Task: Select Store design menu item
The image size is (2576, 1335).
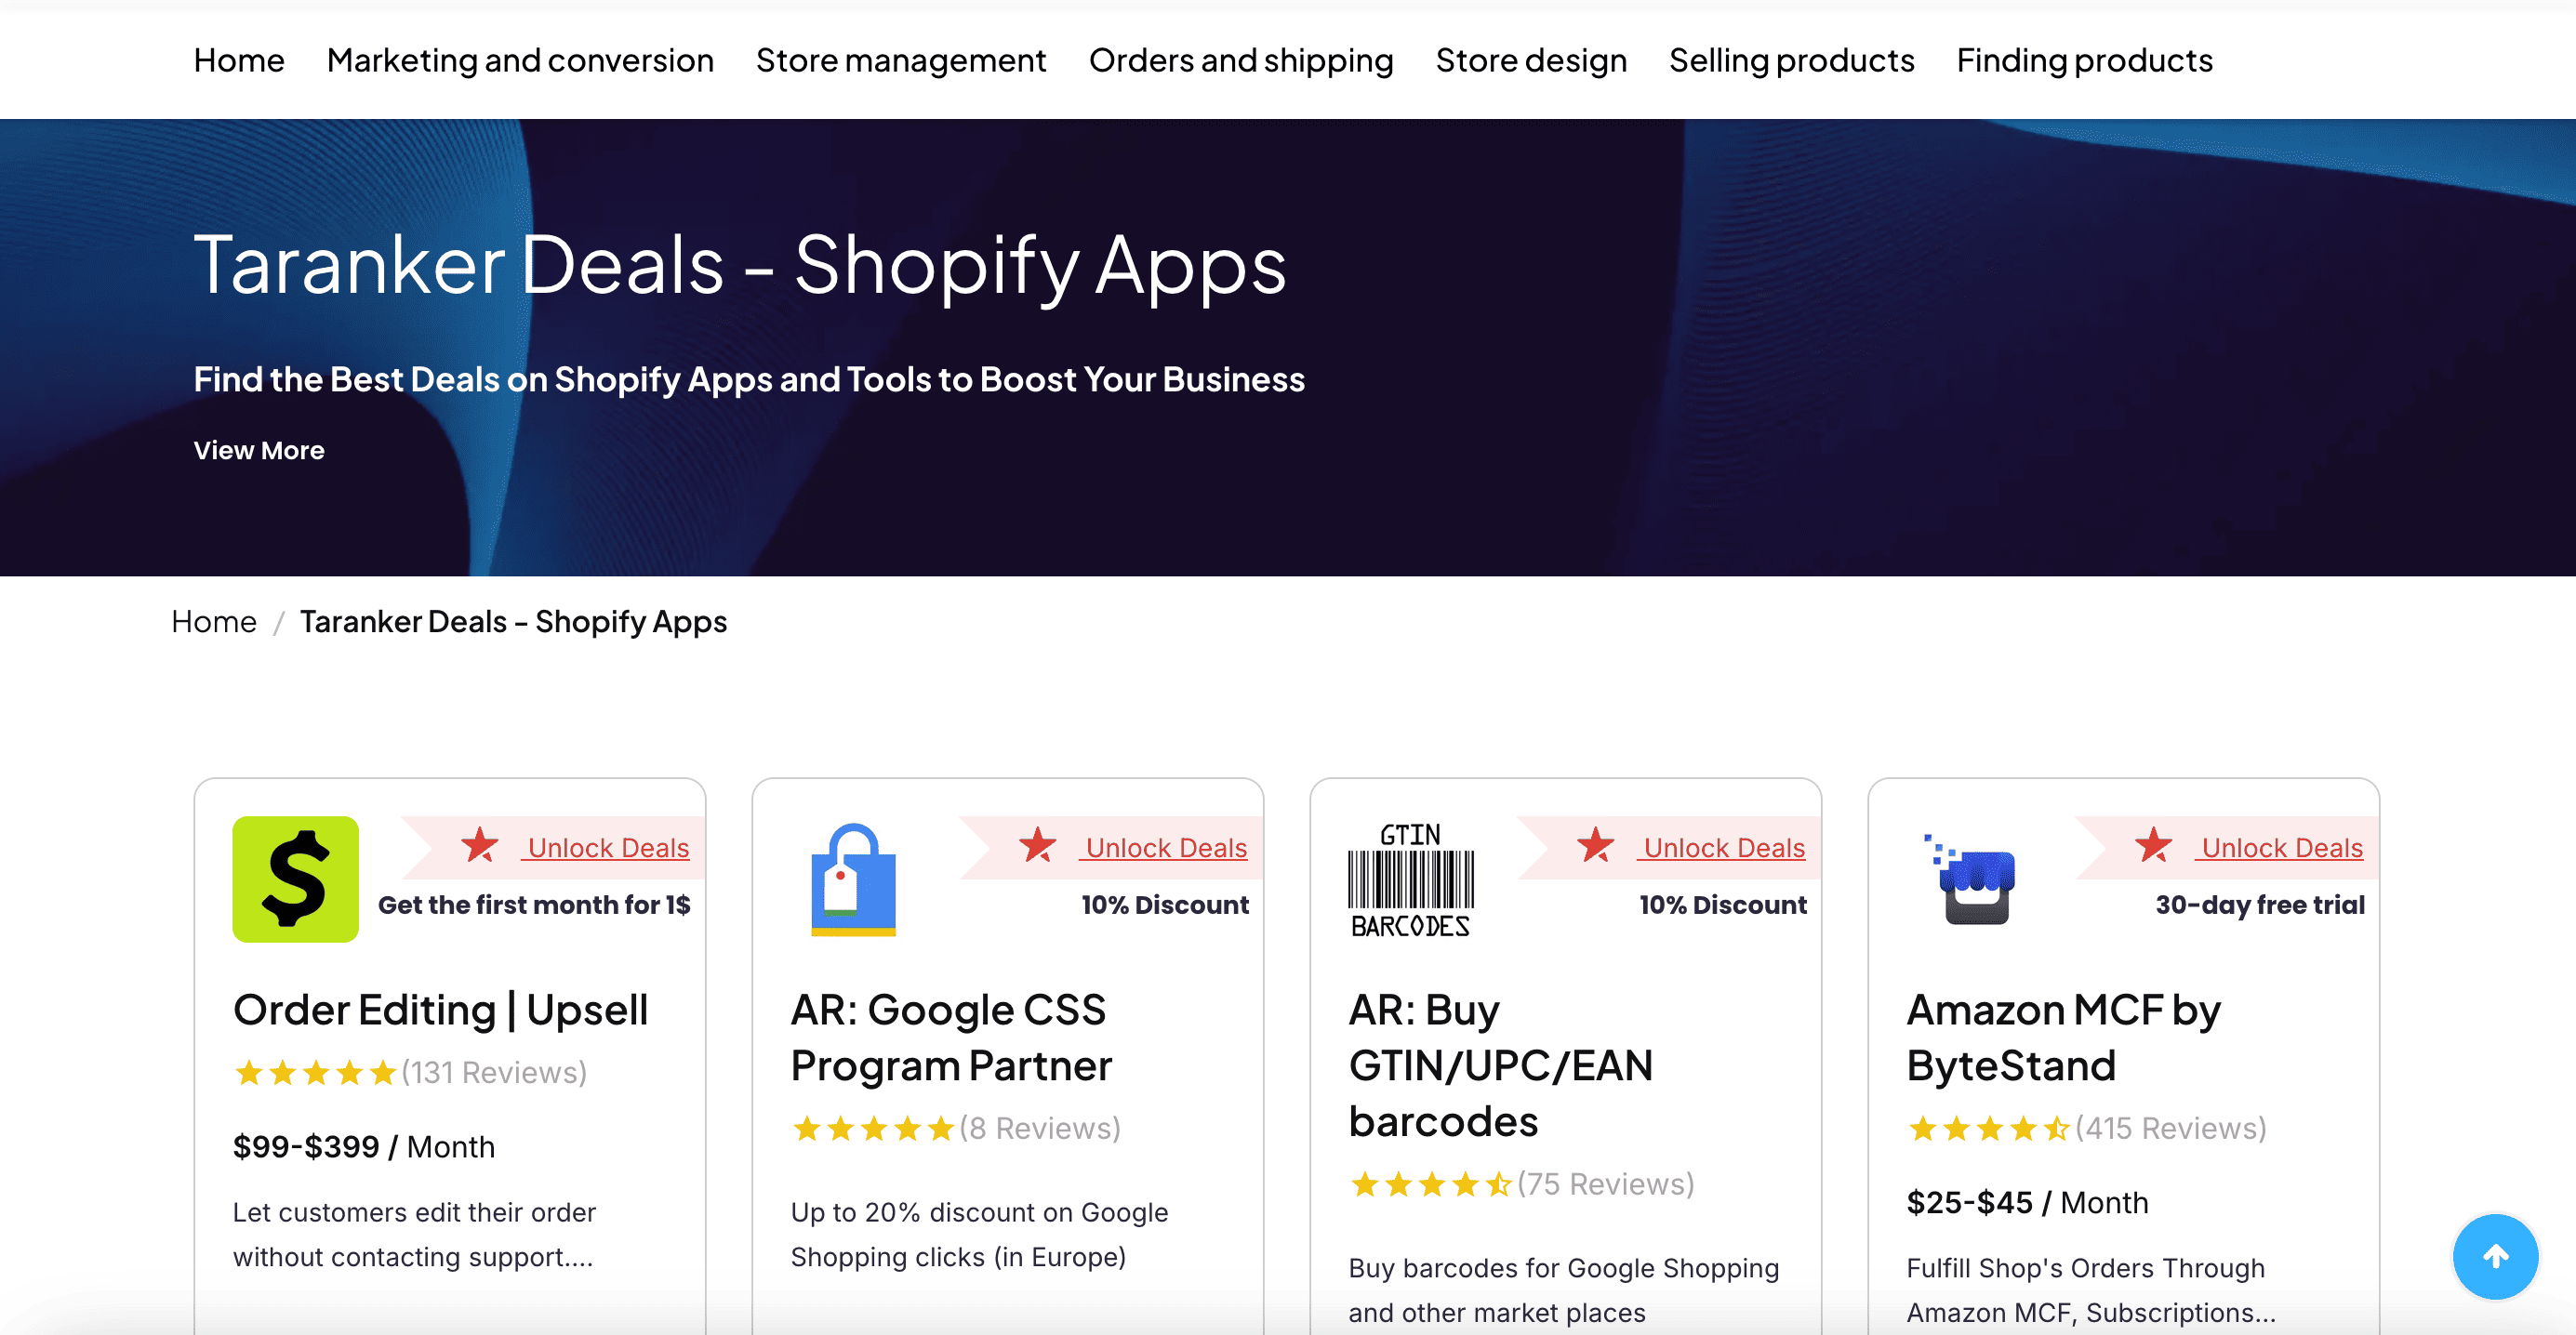Action: pyautogui.click(x=1531, y=60)
